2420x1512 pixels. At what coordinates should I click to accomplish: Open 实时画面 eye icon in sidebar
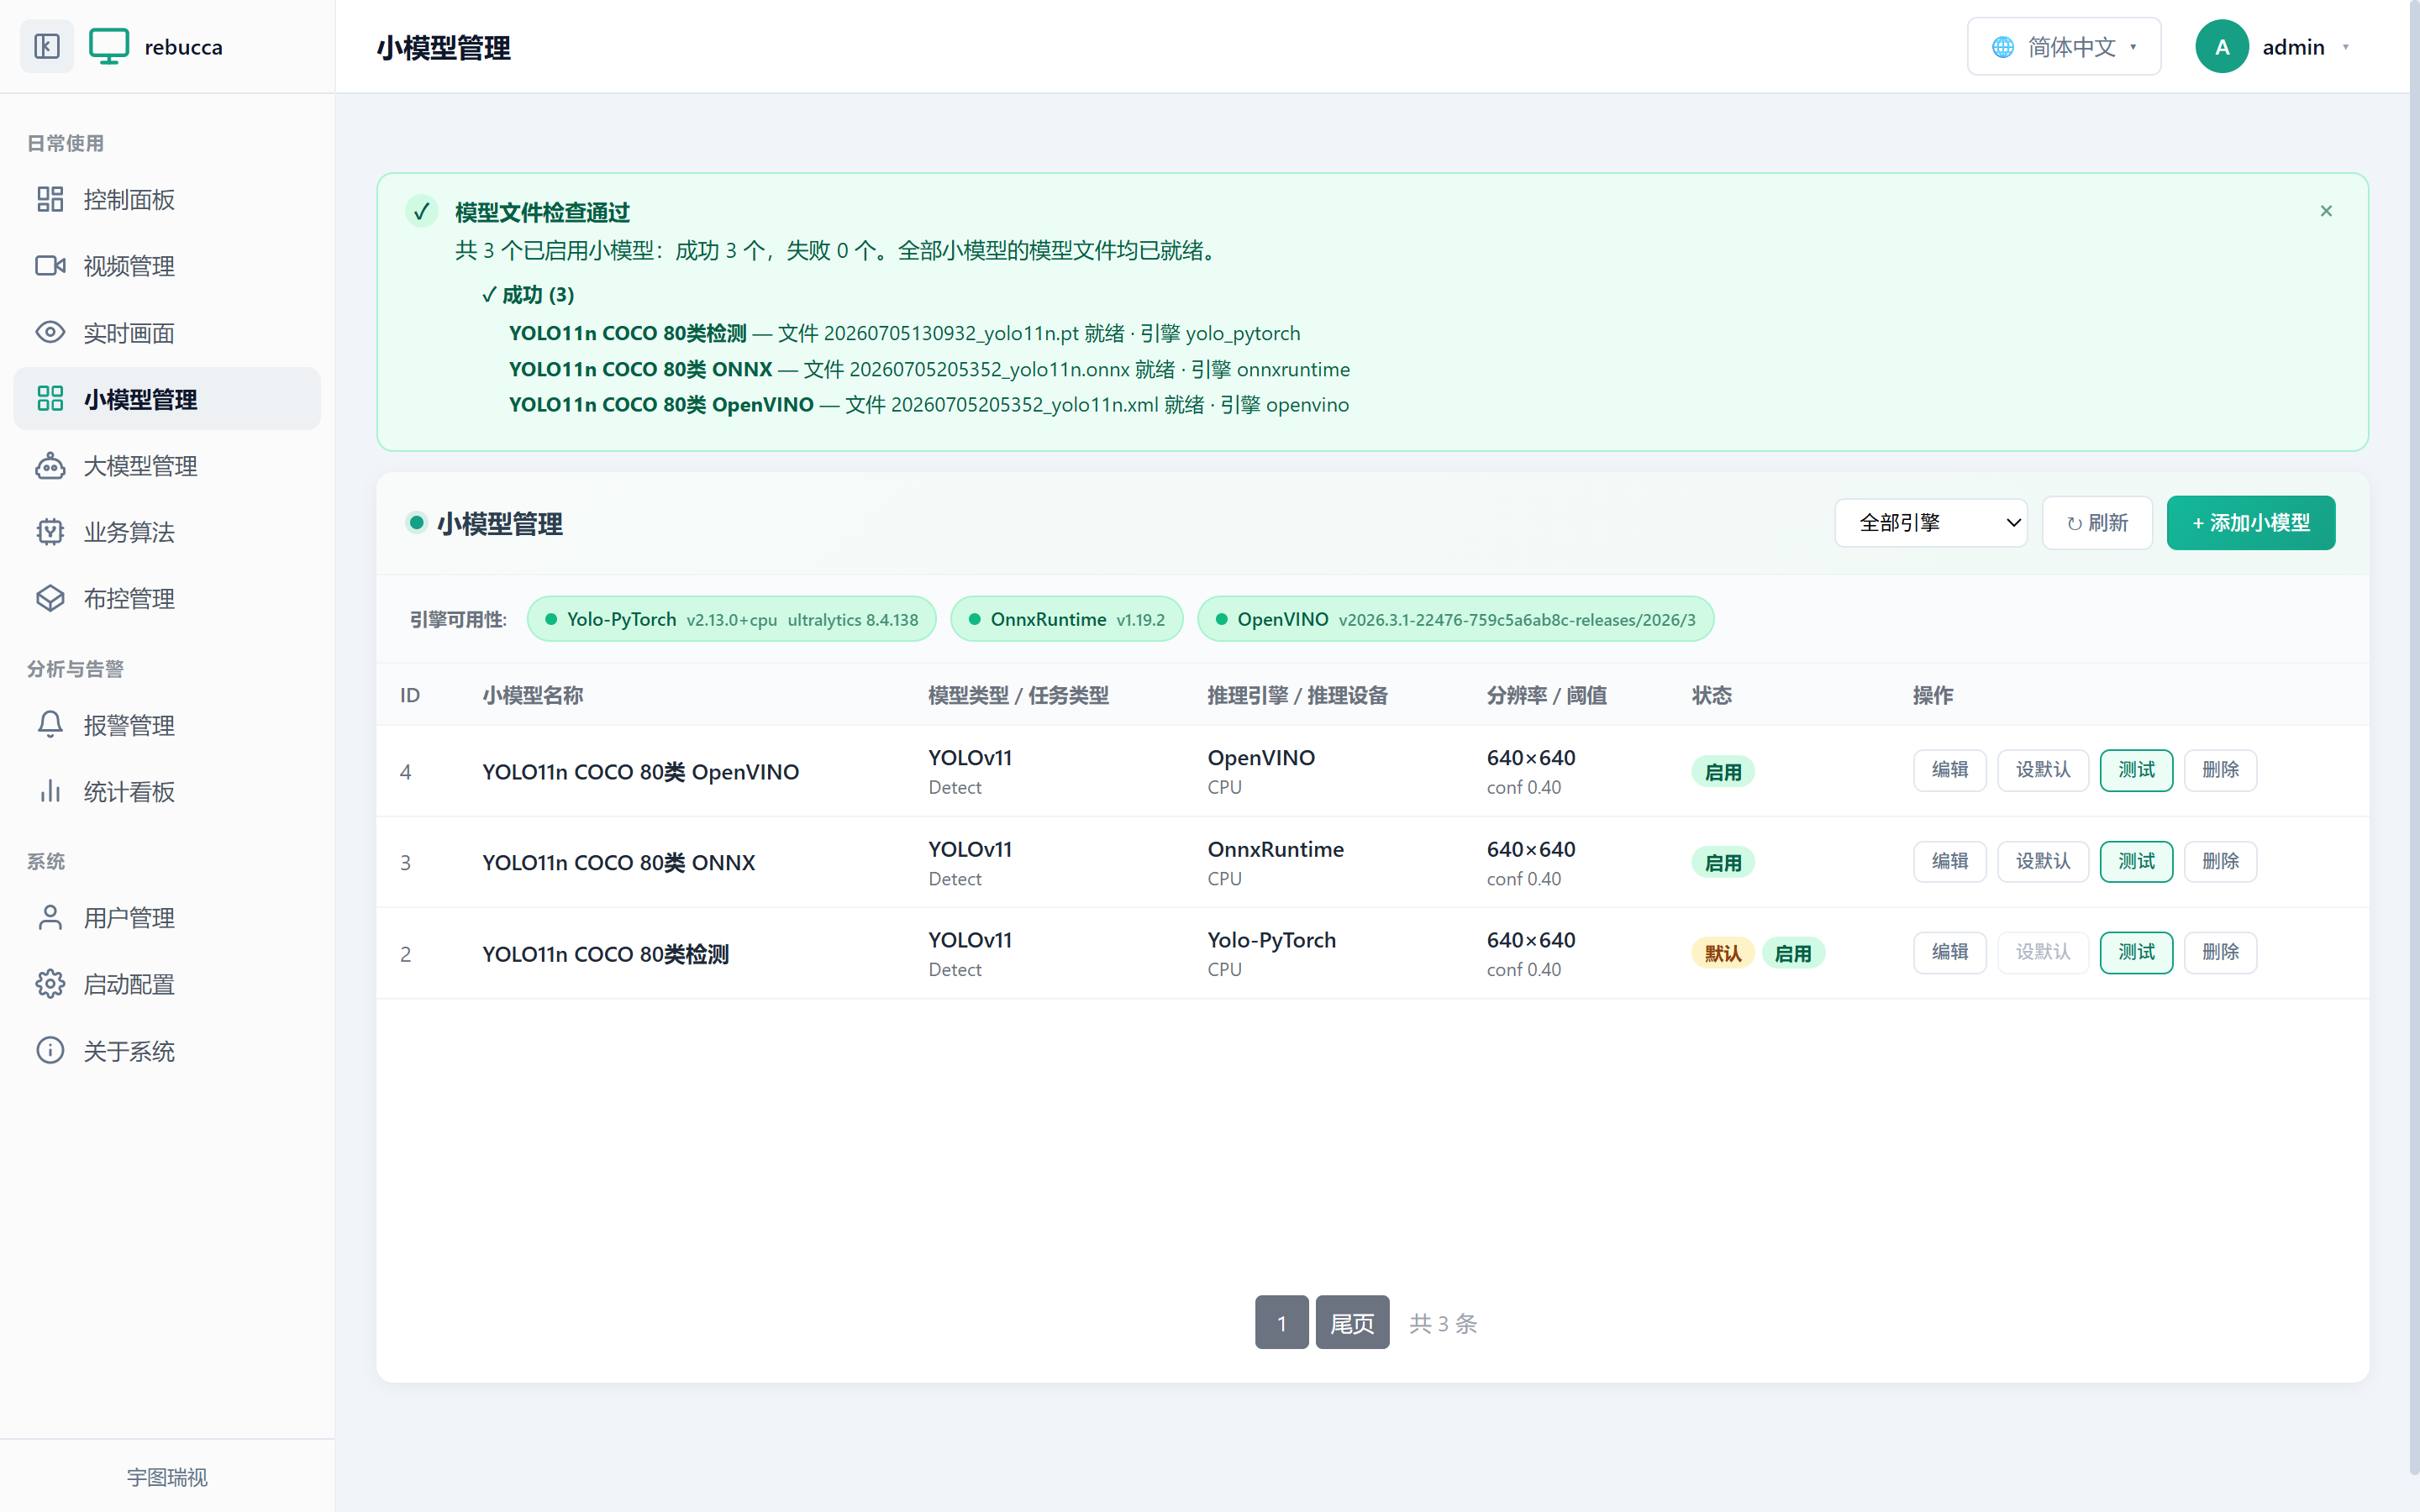[x=50, y=332]
